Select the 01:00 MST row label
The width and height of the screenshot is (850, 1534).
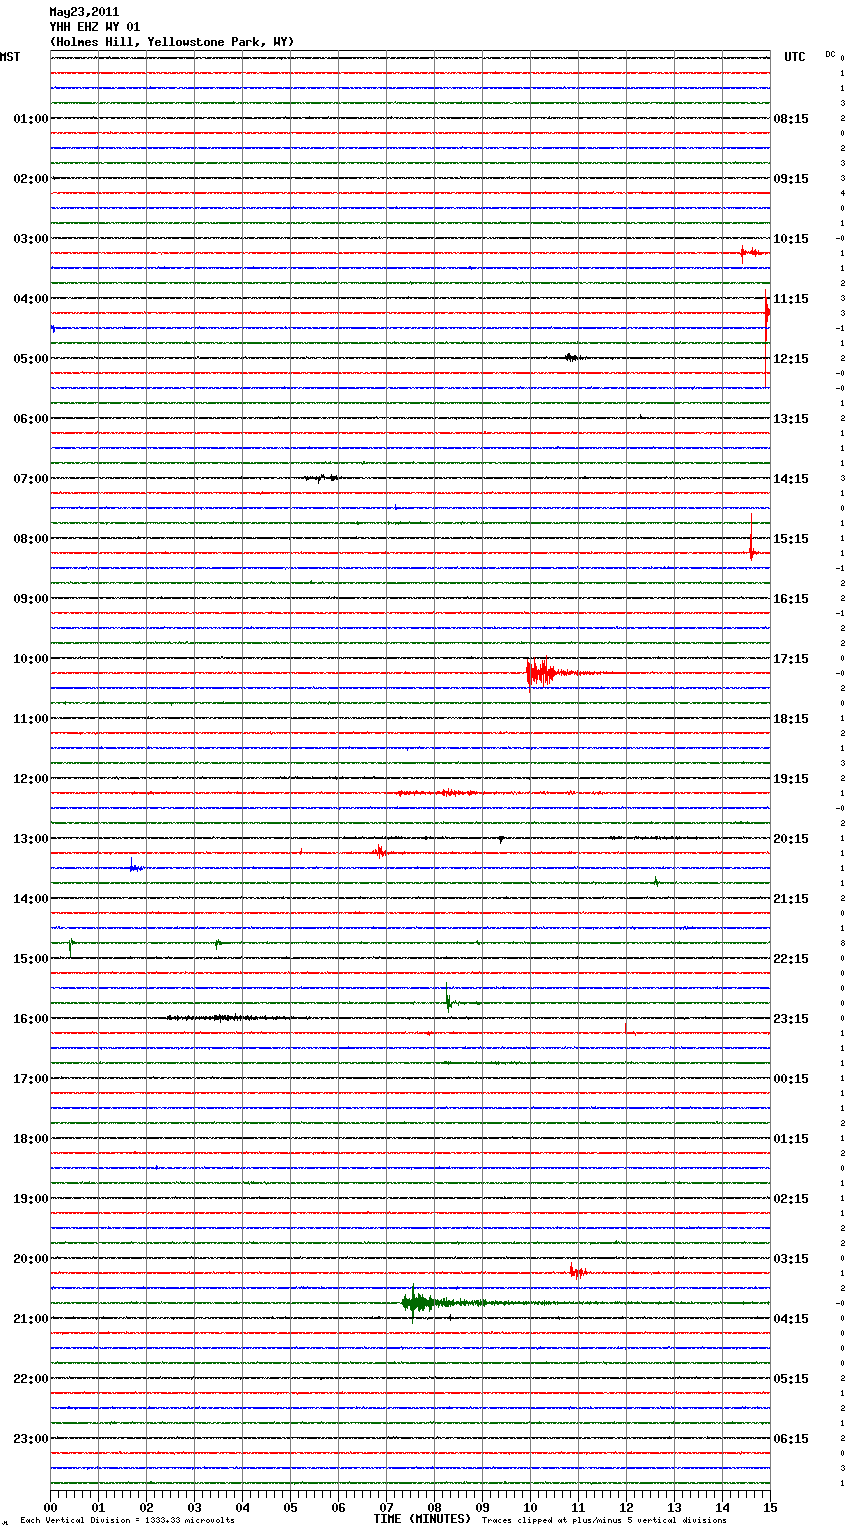click(x=31, y=119)
